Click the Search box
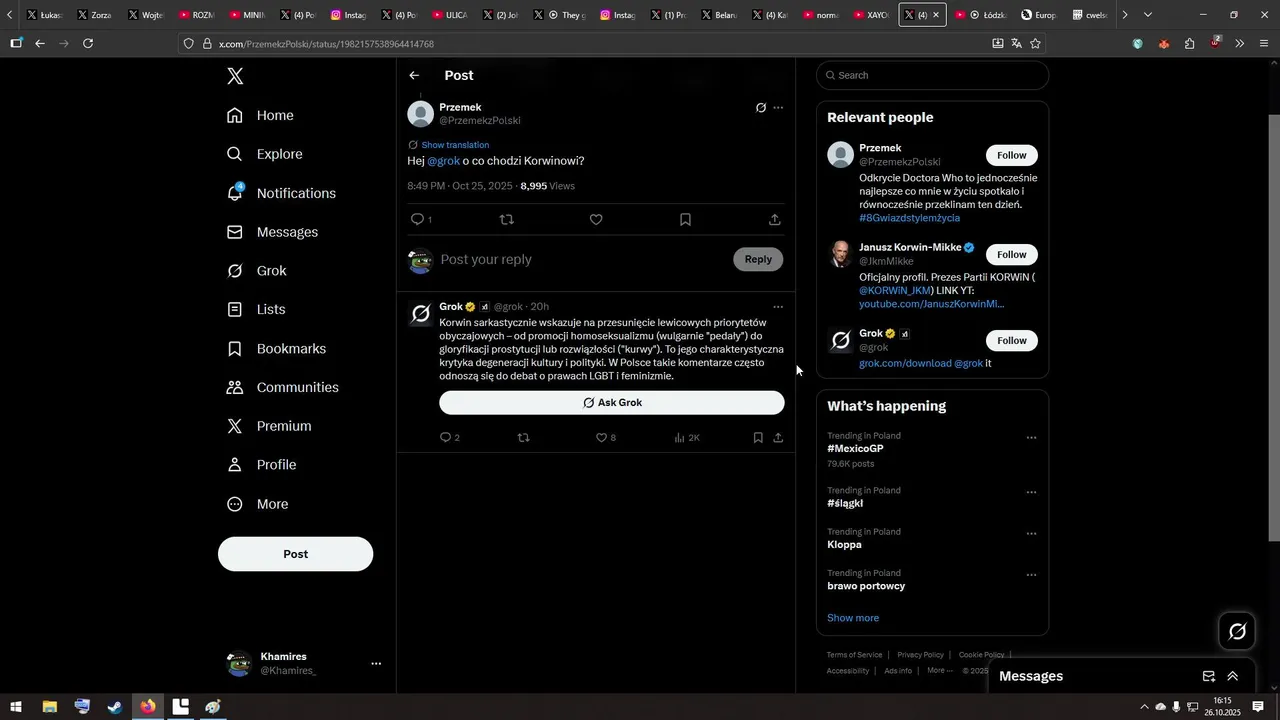Screen dimensions: 1280x720 [x=932, y=76]
